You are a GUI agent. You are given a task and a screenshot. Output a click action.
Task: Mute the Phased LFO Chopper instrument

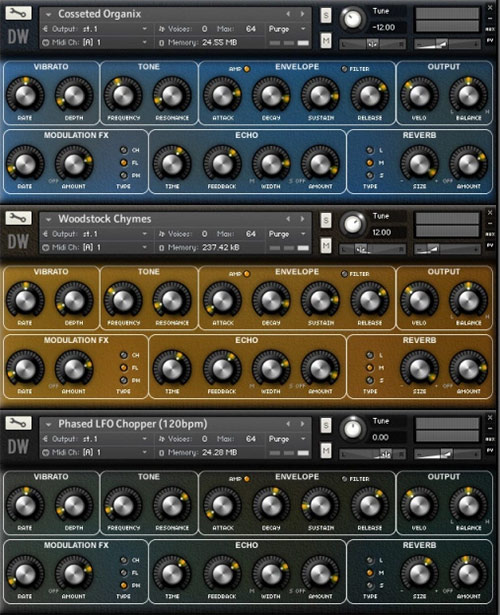tap(325, 451)
